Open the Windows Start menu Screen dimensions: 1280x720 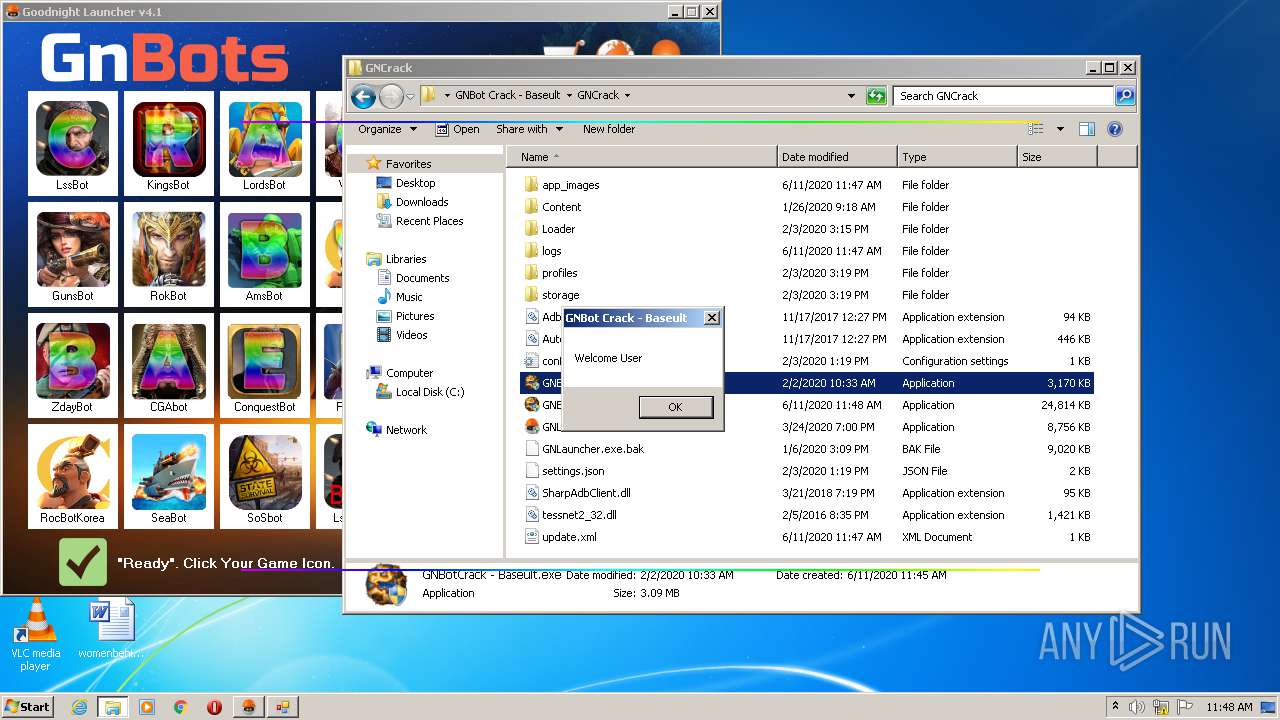click(27, 706)
